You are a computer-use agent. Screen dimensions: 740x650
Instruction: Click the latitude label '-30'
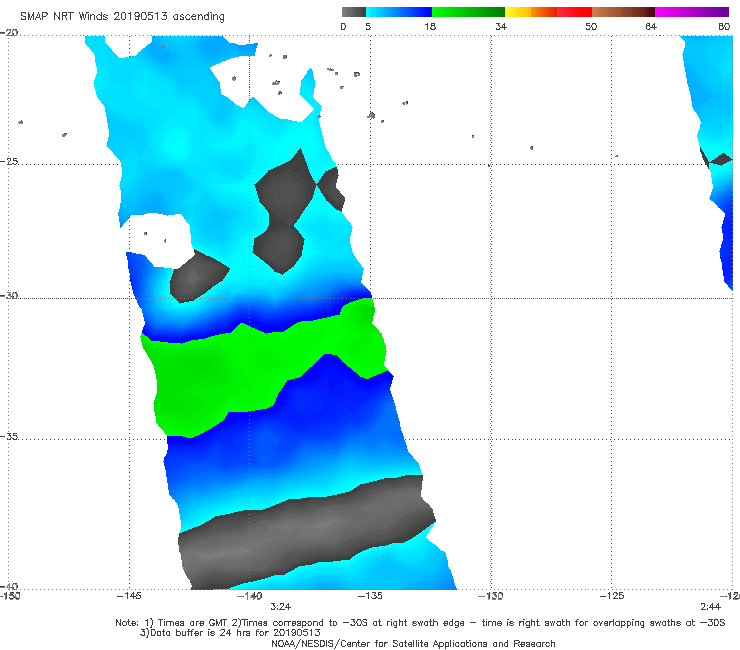tap(9, 295)
